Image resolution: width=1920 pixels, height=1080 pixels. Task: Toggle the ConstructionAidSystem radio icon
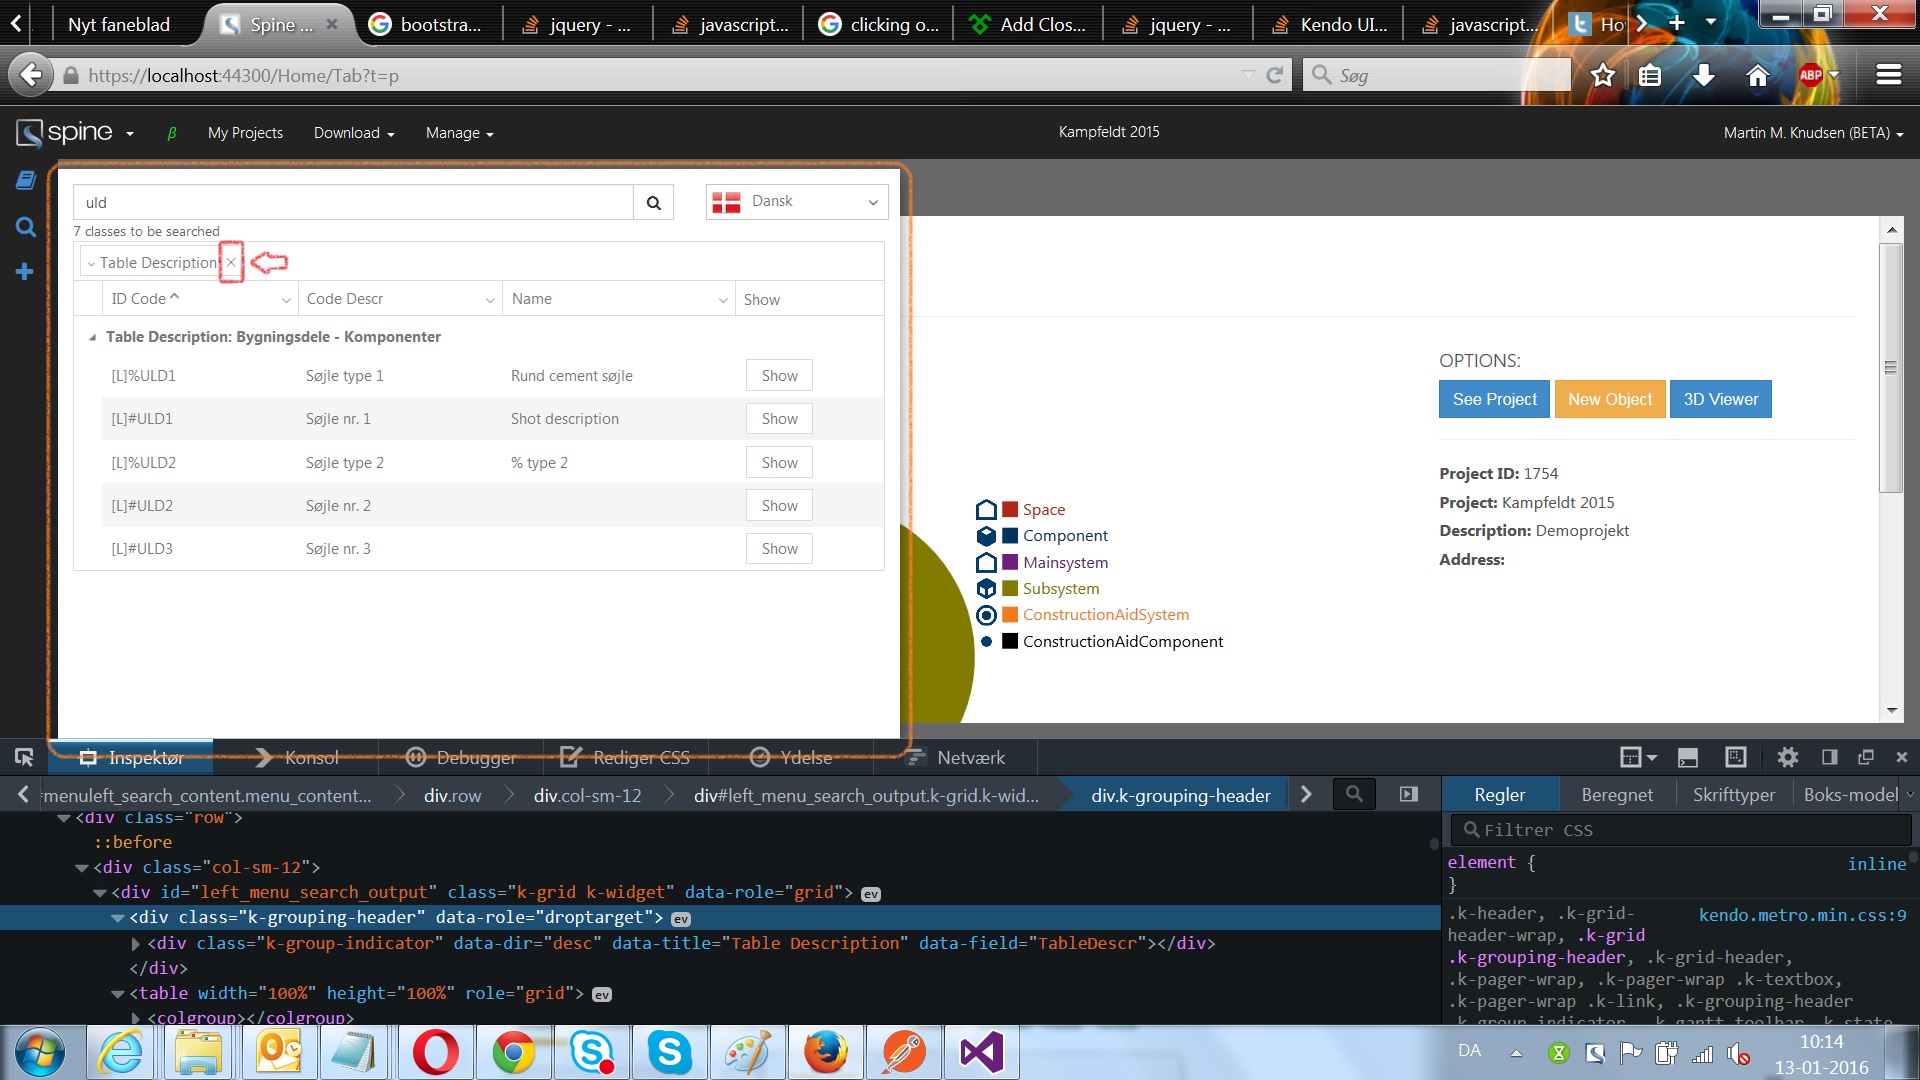(x=986, y=615)
